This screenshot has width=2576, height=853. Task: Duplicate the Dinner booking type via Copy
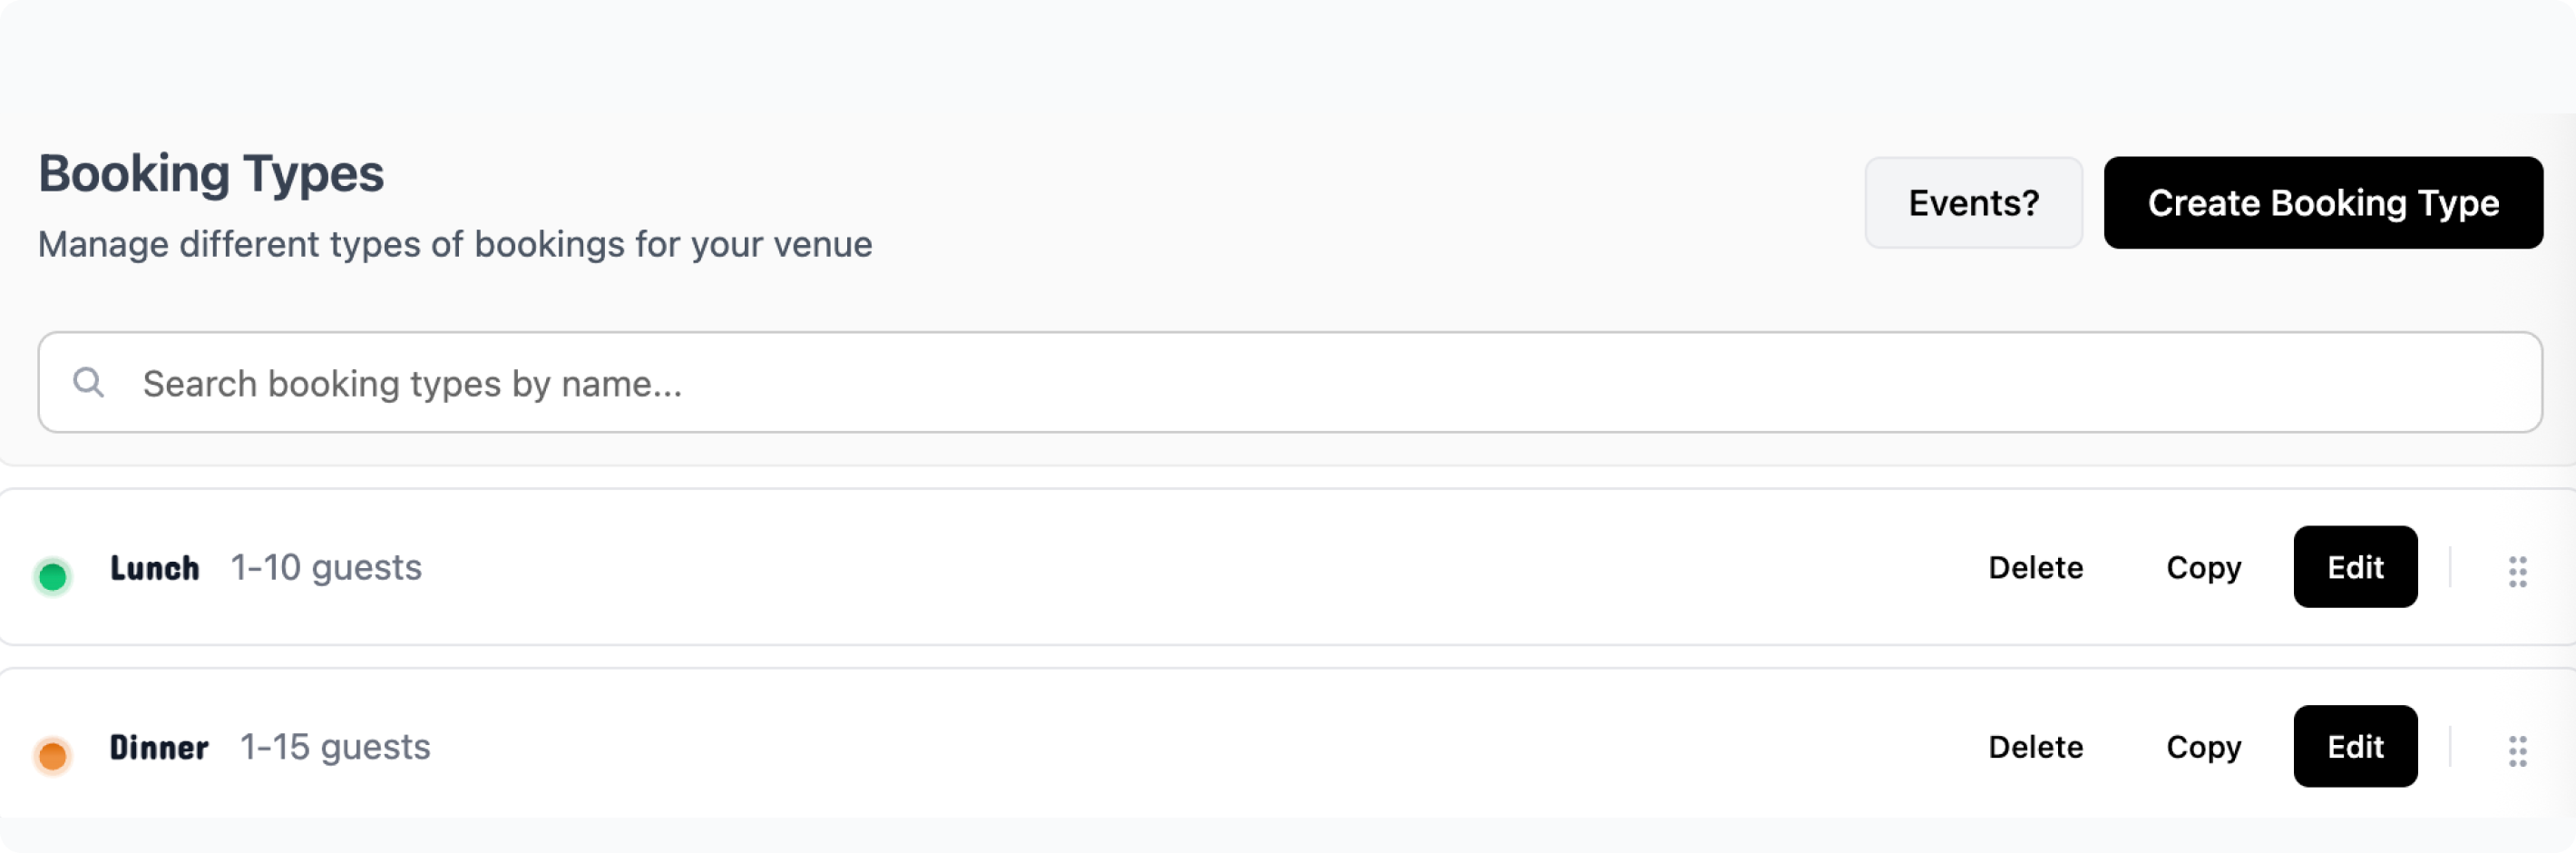pos(2203,747)
